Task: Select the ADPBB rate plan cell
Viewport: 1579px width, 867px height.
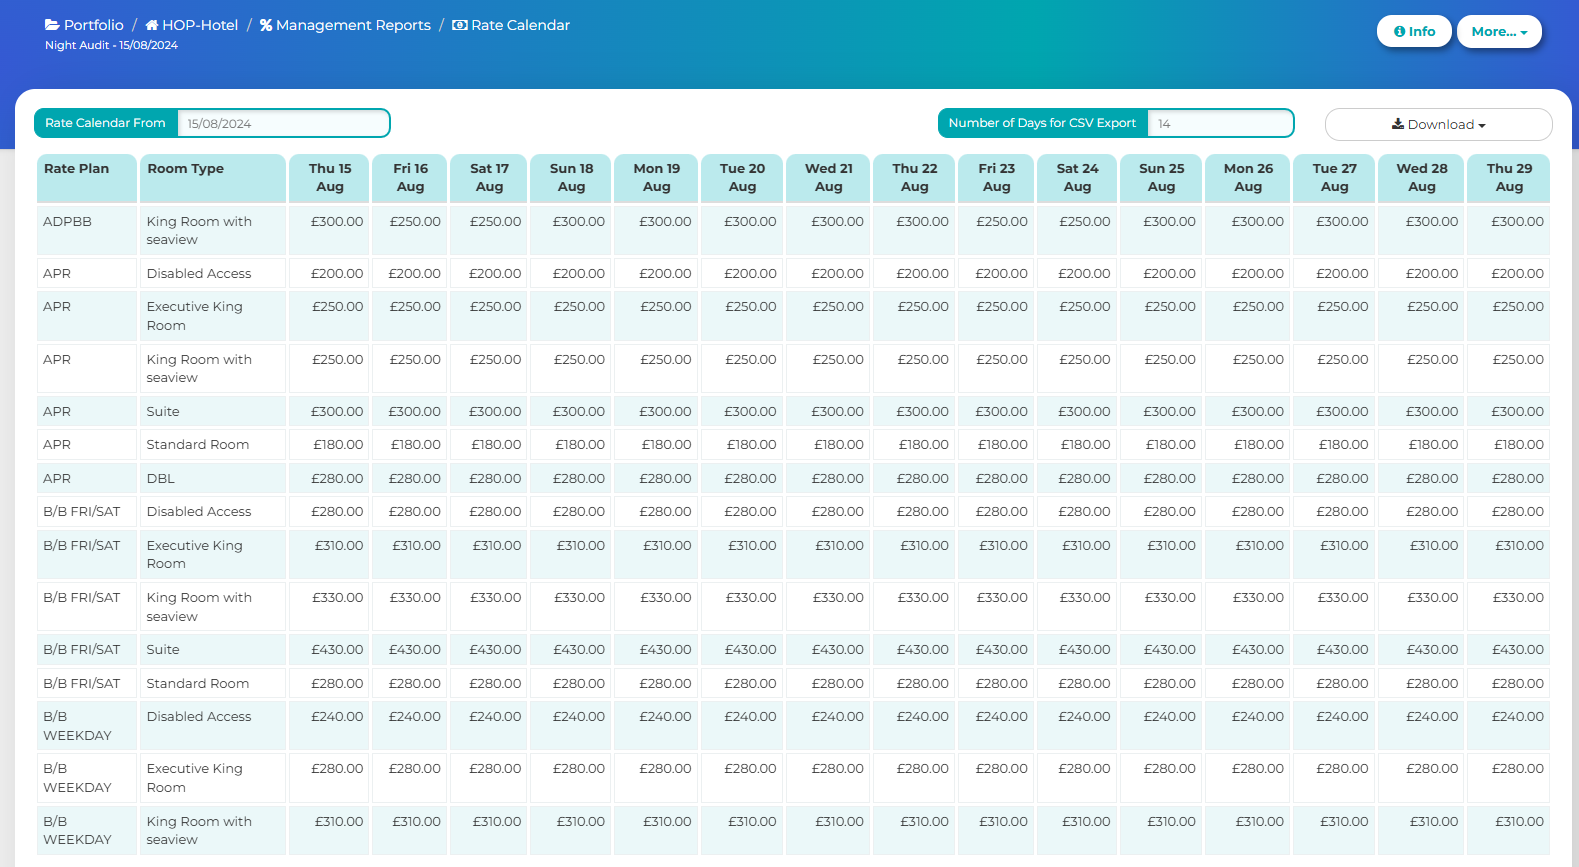Action: pos(87,230)
